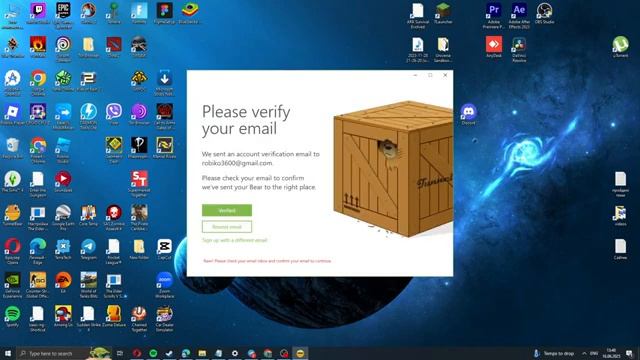Viewport: 640px width, 360px height.
Task: Open Chained Together desktop icon
Action: 139,319
